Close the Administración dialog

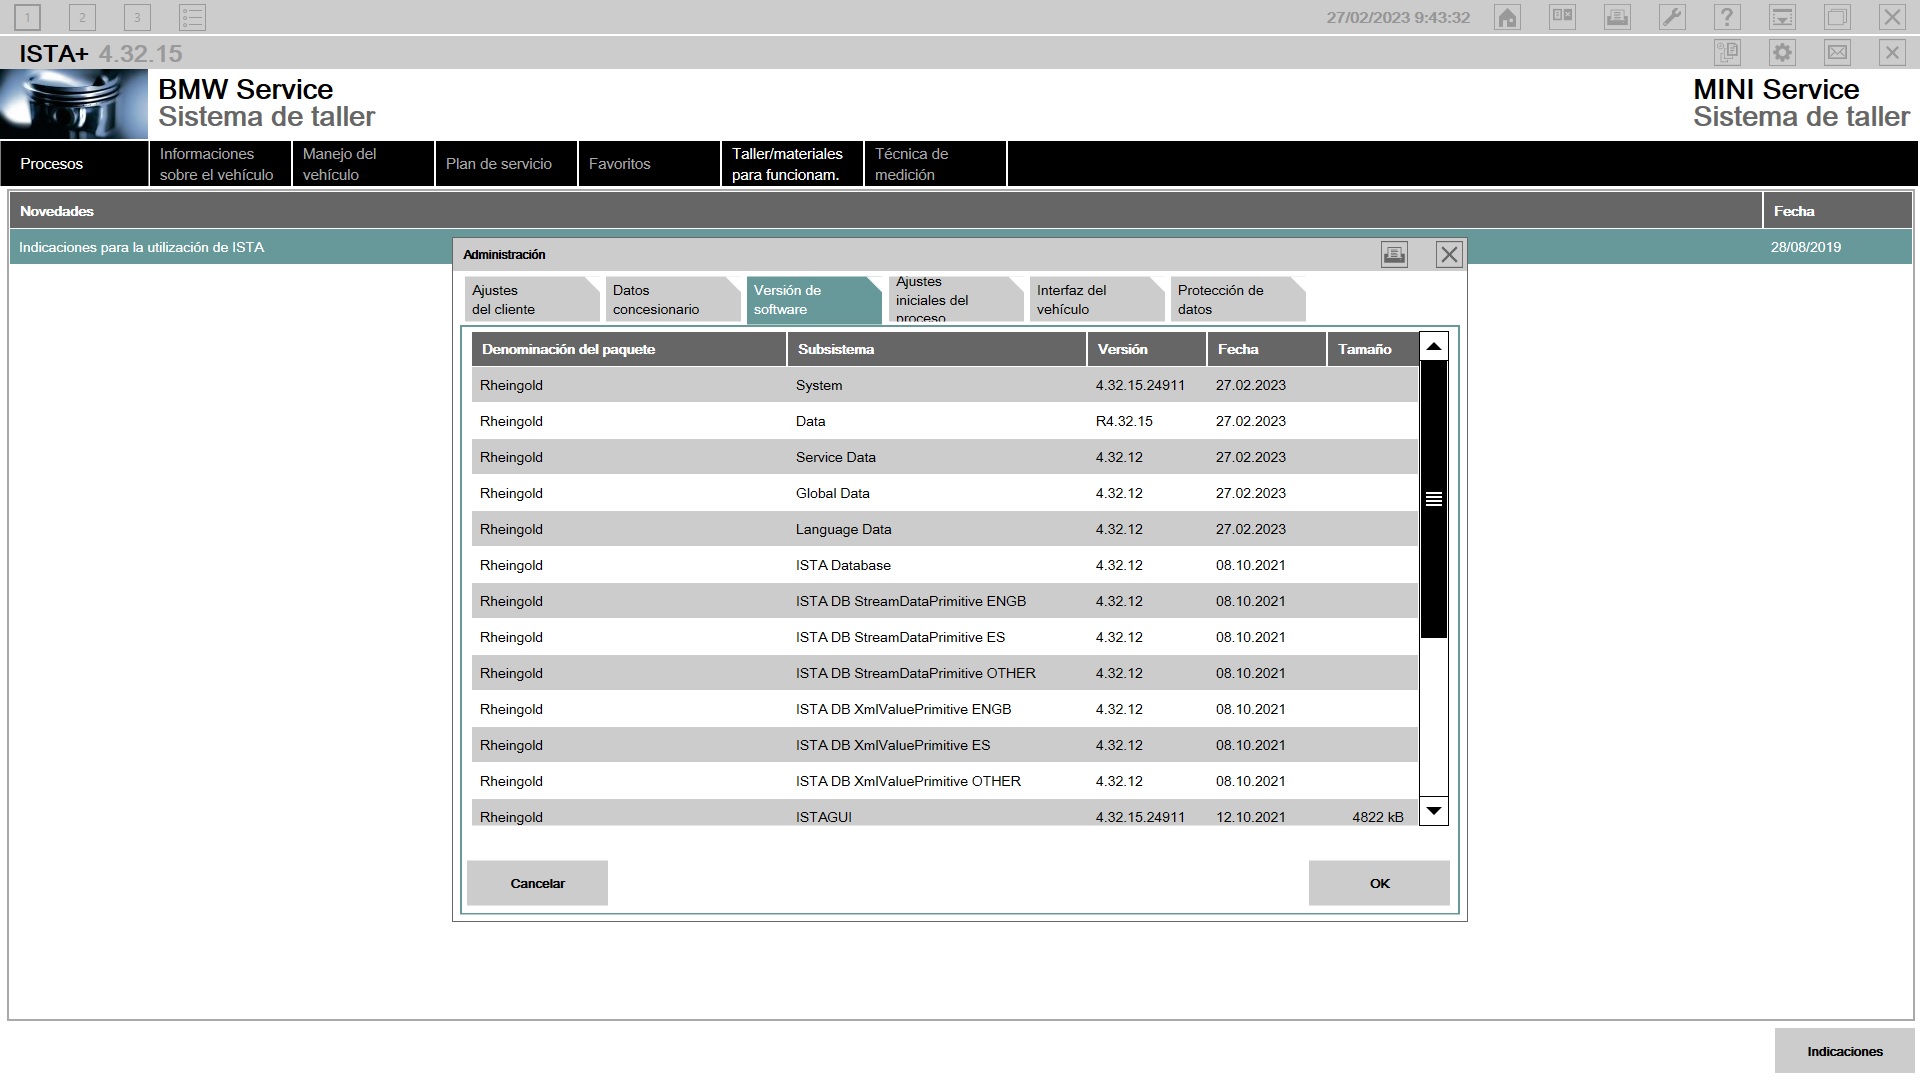tap(1449, 255)
